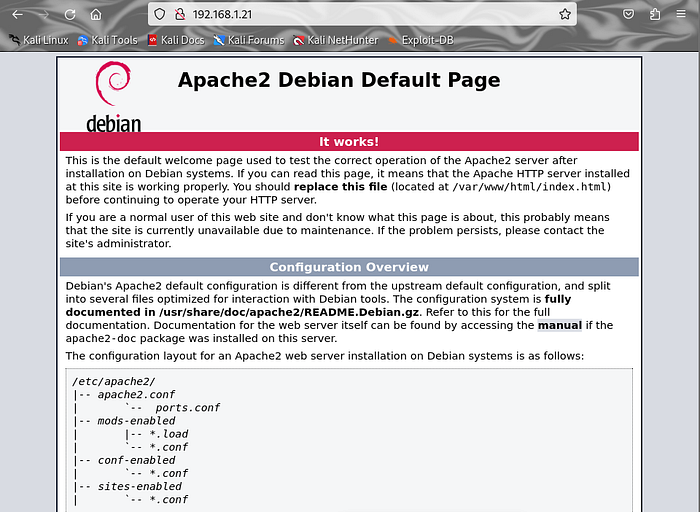Open the Firefox hamburger menu
700x512 pixels.
tap(681, 15)
